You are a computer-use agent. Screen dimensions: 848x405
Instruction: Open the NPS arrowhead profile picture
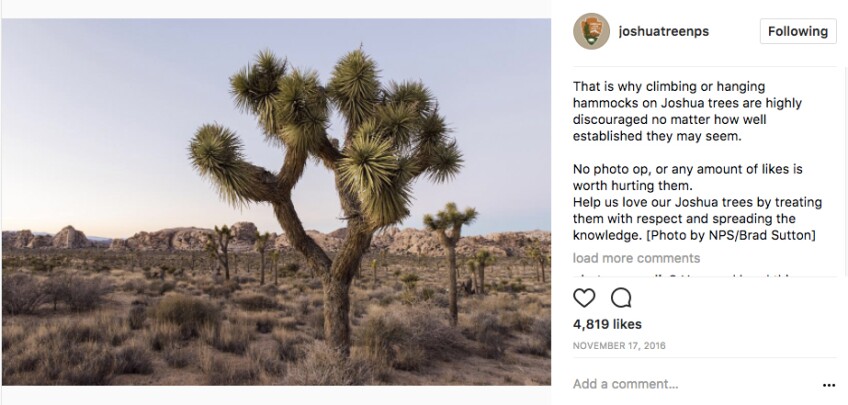pos(591,31)
